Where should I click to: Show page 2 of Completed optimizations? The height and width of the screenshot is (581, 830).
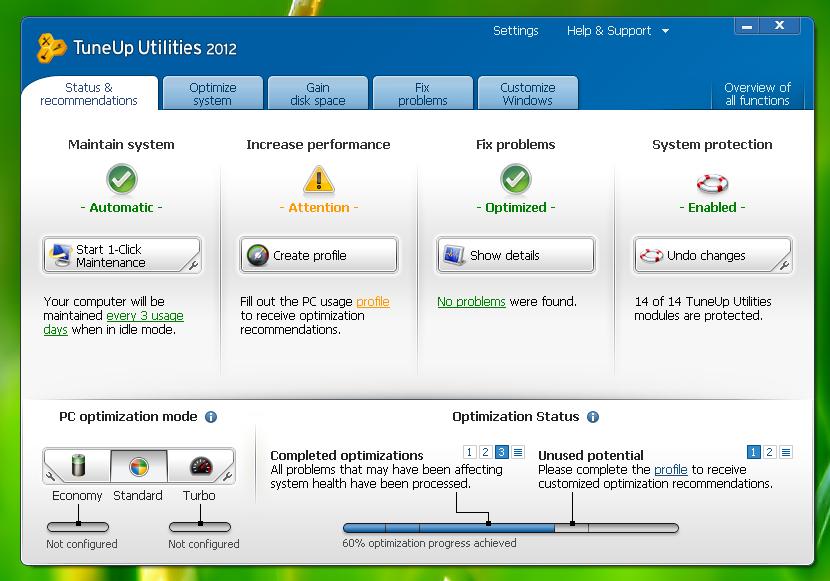[485, 452]
